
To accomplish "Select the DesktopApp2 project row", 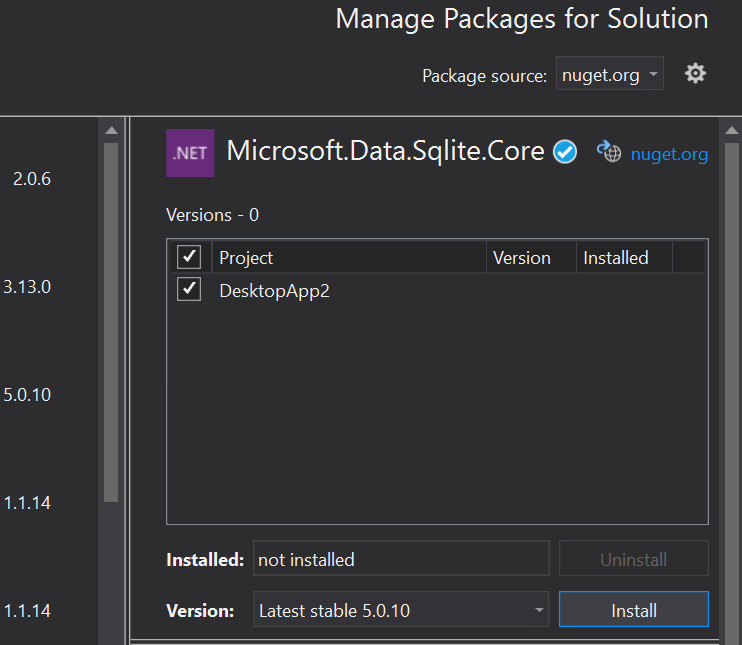I will click(437, 290).
